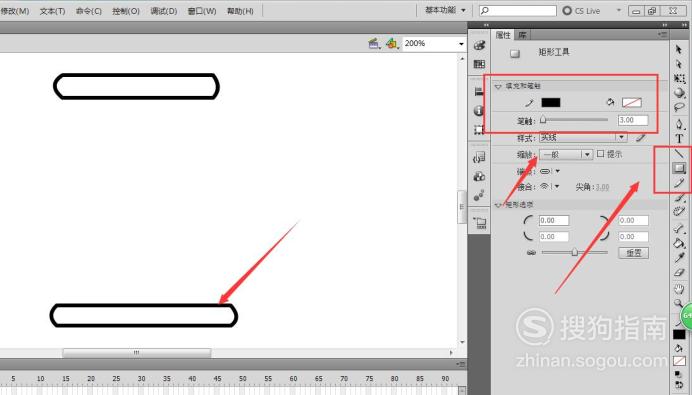The width and height of the screenshot is (692, 395).
Task: Open the 控制(O) menu
Action: [126, 11]
